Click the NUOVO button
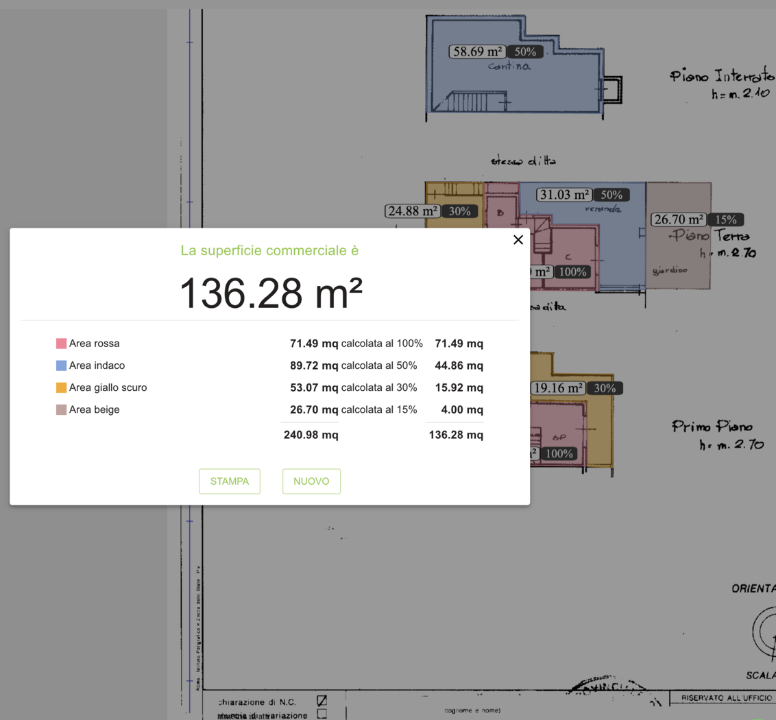The height and width of the screenshot is (720, 776). [311, 481]
